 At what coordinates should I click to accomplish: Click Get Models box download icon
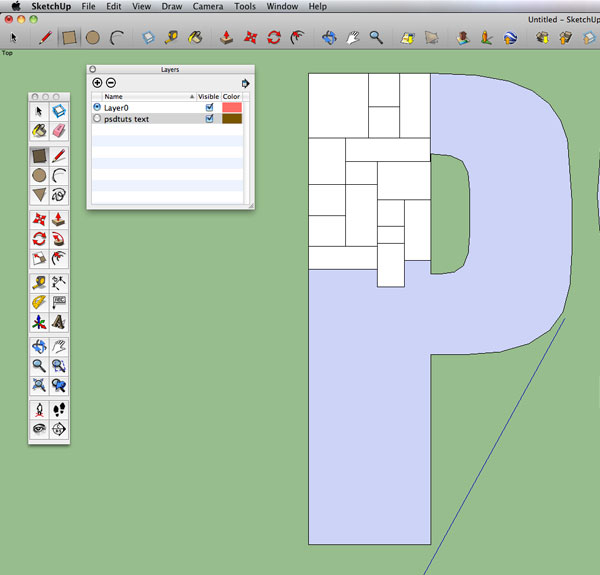tap(543, 37)
